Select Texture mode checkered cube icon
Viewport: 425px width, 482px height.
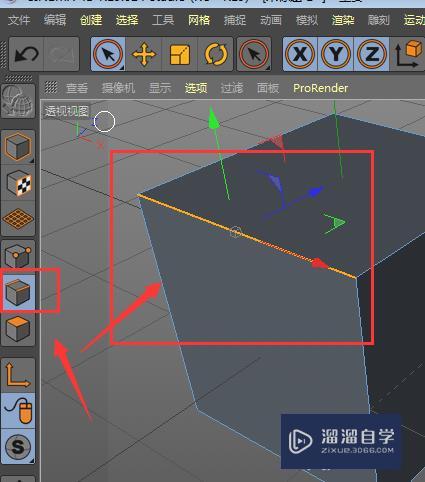(18, 183)
